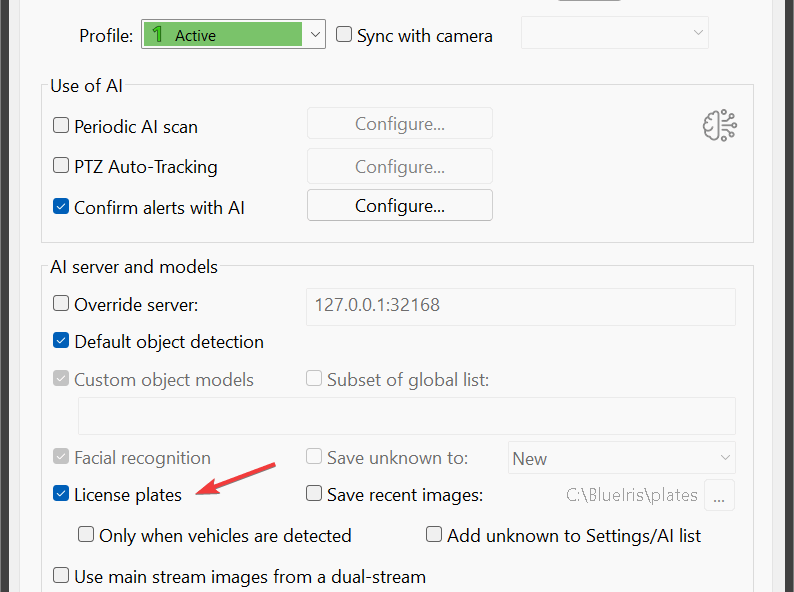Click Configure button for Confirm alerts with AI

[x=399, y=206]
